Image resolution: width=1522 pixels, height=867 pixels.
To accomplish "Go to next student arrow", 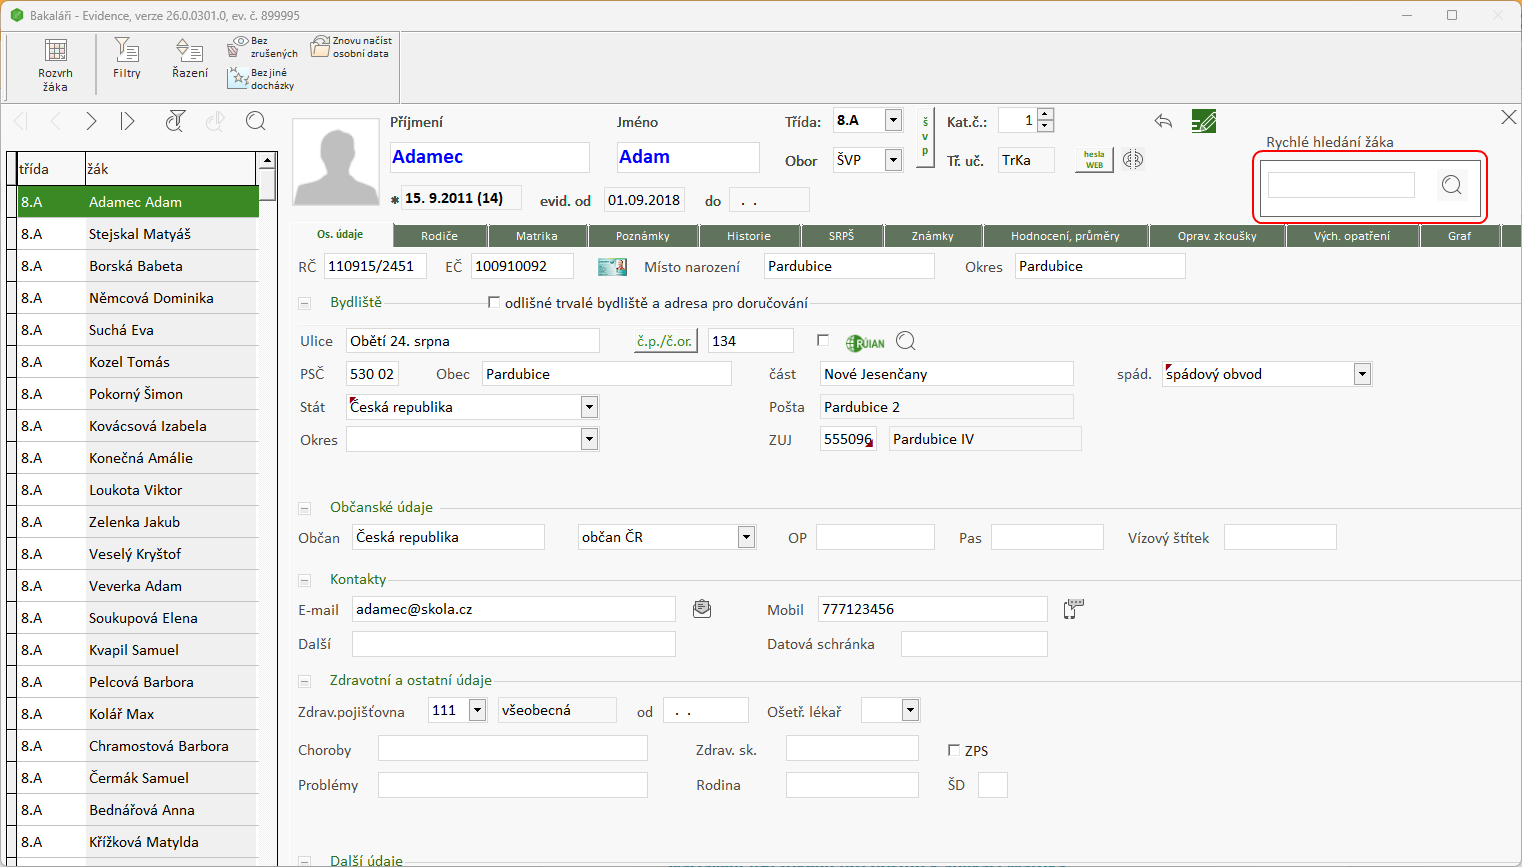I will point(91,121).
